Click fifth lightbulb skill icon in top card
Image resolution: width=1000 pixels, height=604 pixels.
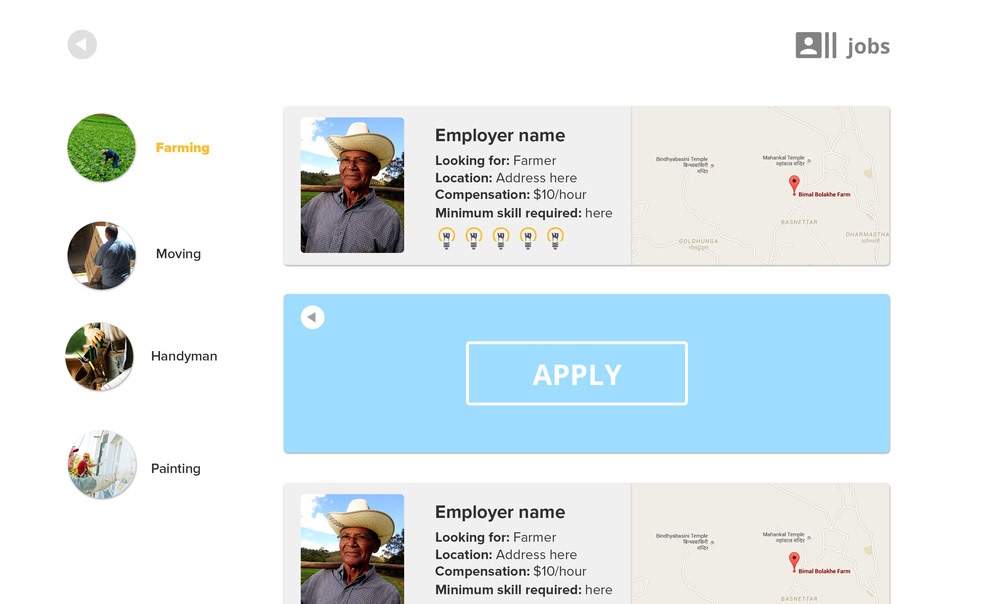click(x=555, y=238)
